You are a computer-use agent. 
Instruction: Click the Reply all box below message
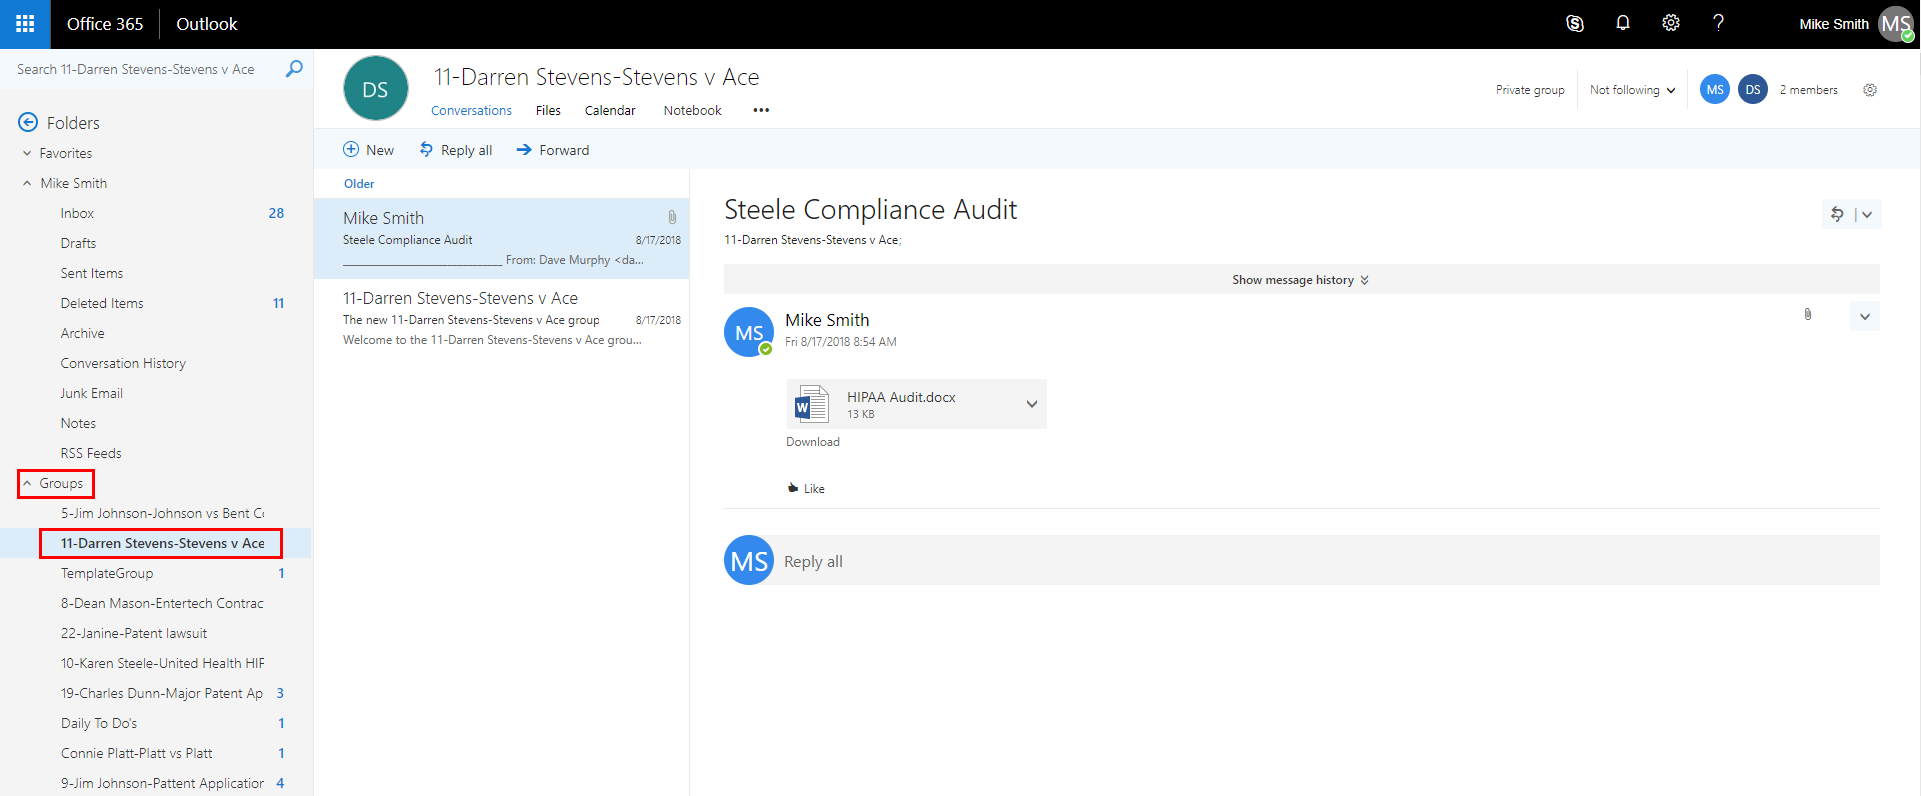click(x=1327, y=561)
